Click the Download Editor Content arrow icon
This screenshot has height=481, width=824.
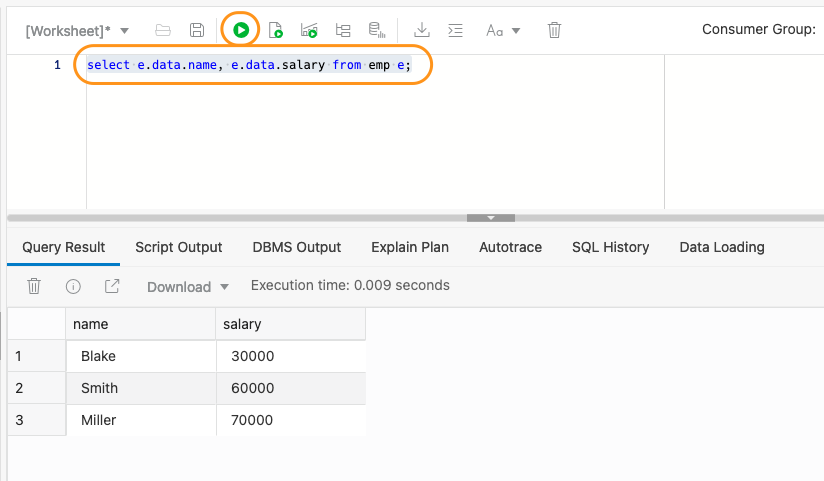pos(421,30)
